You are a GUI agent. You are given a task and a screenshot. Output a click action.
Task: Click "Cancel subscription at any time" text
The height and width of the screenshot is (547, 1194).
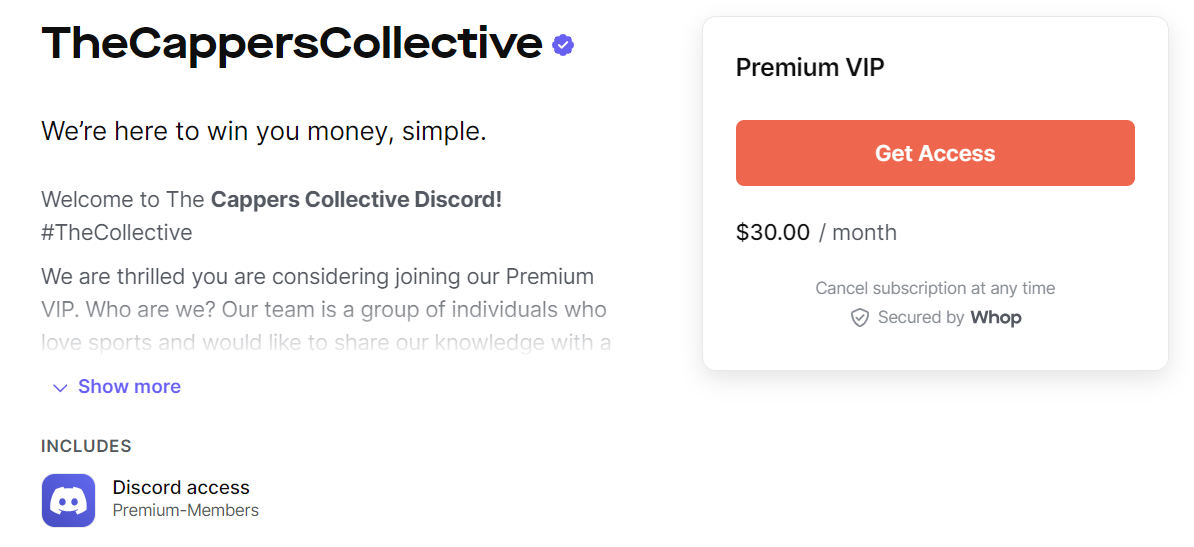coord(935,288)
